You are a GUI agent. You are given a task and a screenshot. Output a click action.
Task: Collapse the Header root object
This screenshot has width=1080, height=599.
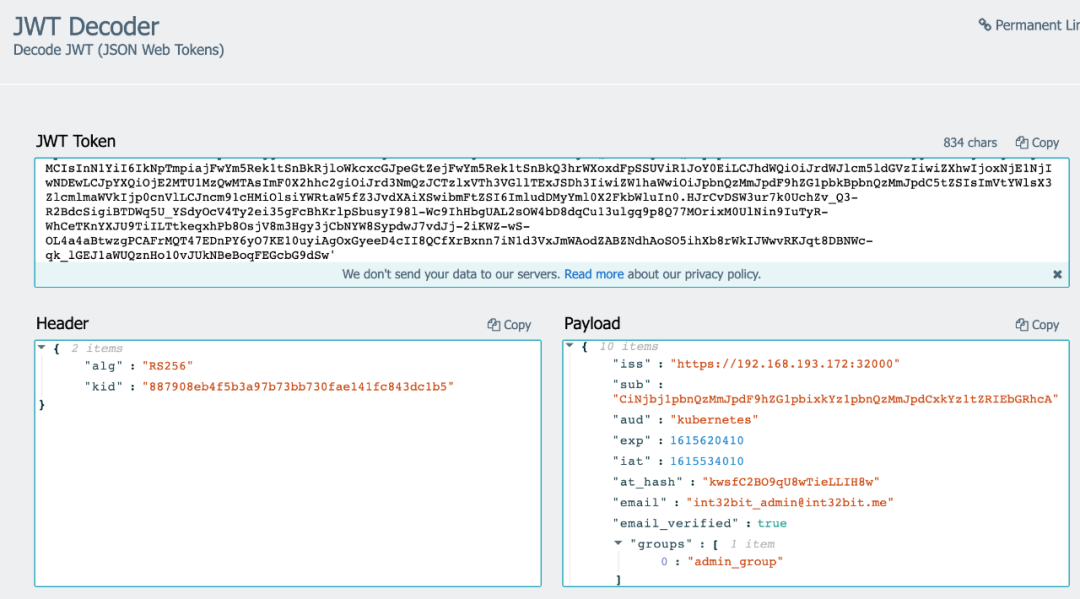coord(41,348)
